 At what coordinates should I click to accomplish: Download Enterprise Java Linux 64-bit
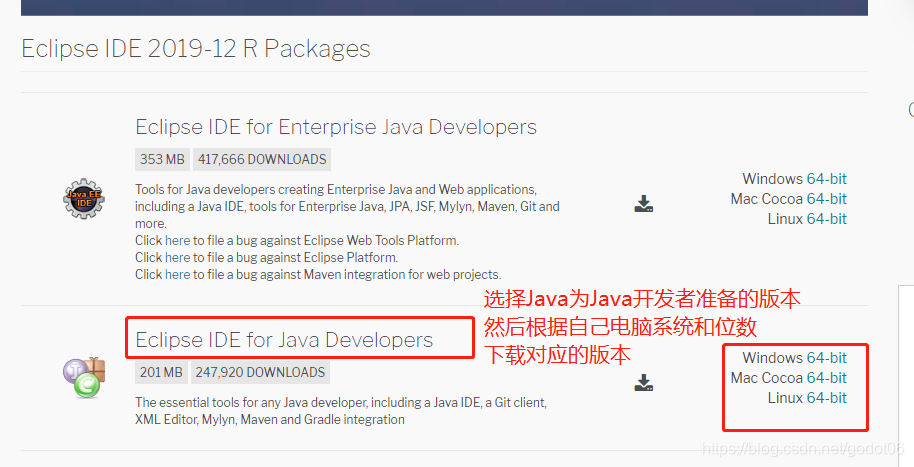pos(827,219)
